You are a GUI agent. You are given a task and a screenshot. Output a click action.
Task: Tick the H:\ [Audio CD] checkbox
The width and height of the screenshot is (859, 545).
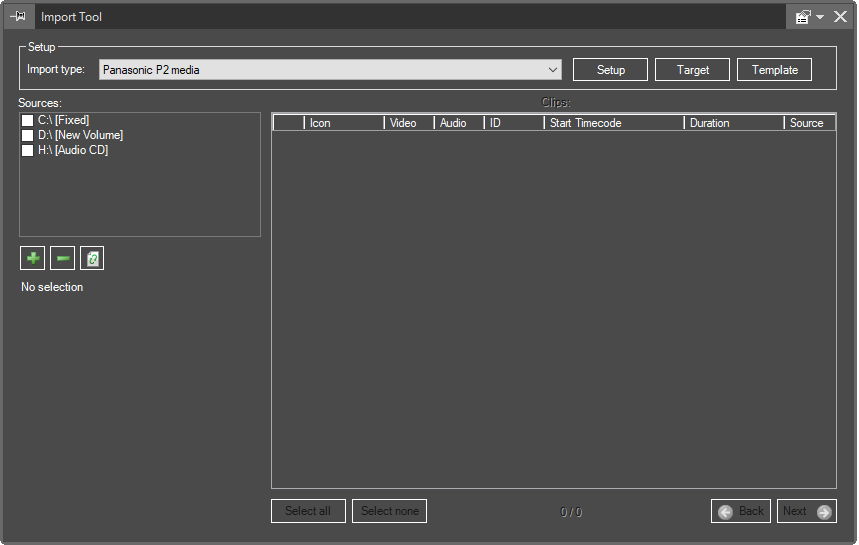click(x=28, y=151)
